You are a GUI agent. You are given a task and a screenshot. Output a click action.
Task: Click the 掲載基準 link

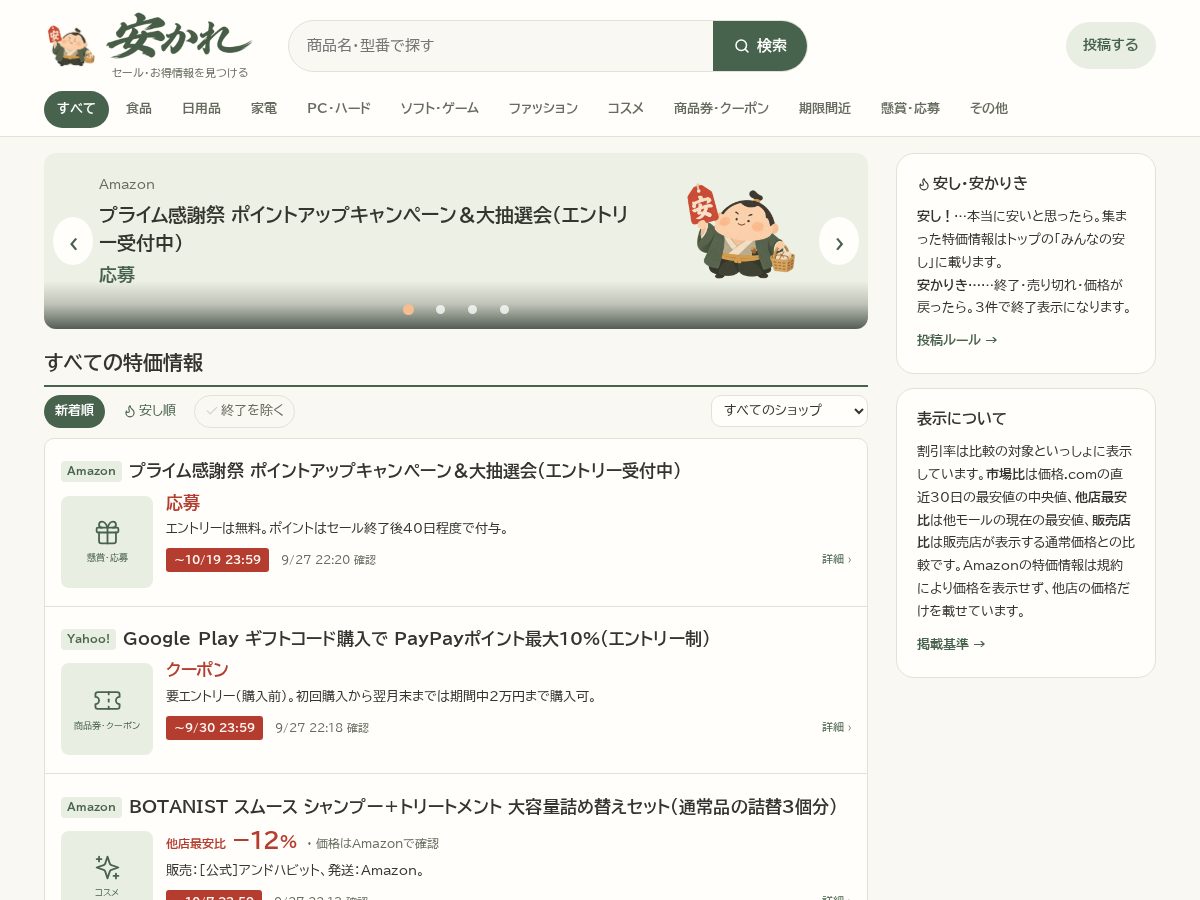[951, 644]
